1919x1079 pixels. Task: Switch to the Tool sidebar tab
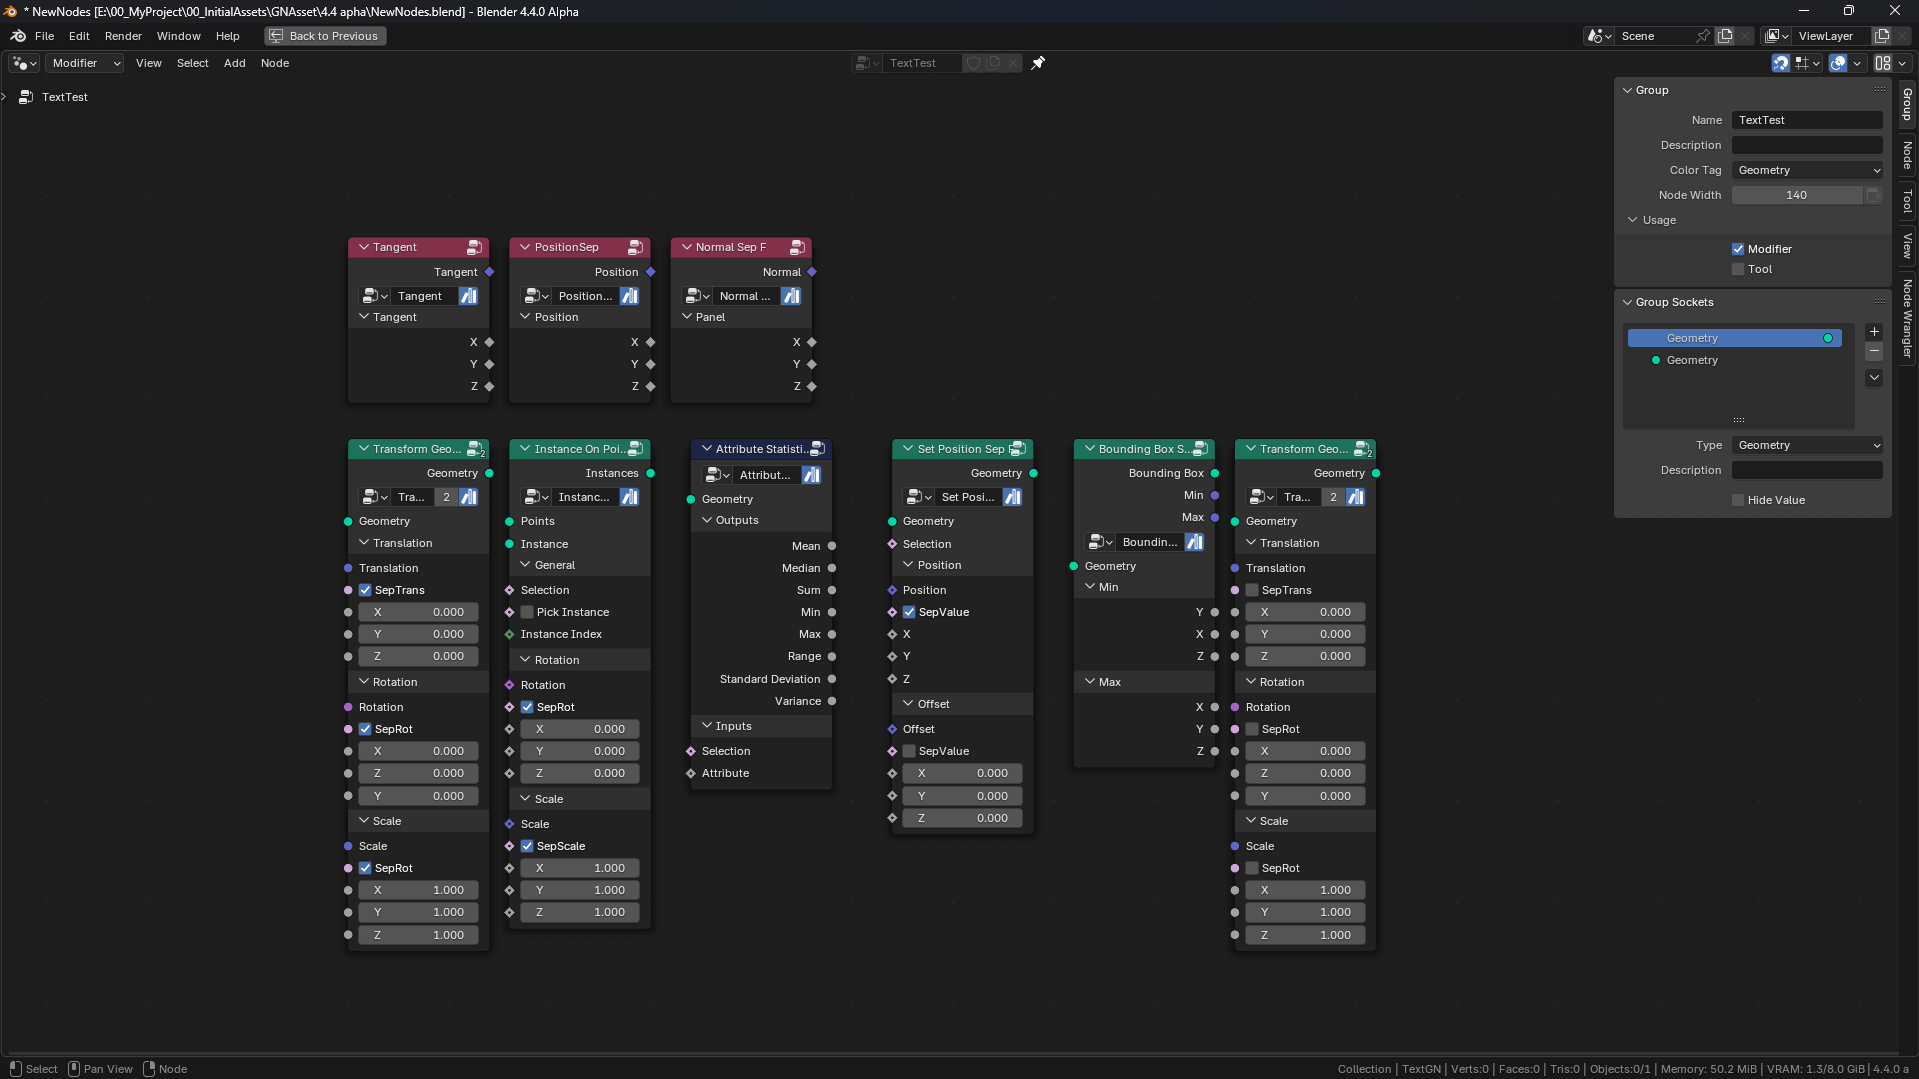click(x=1908, y=201)
